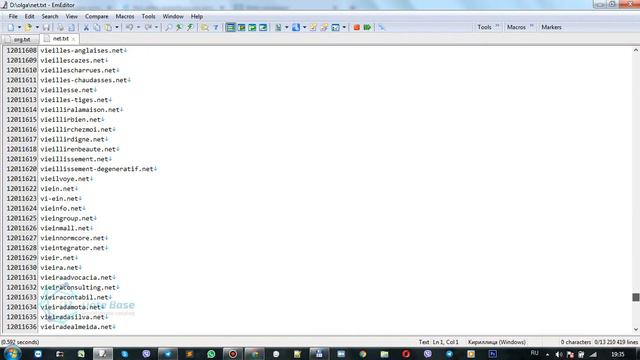The height and width of the screenshot is (360, 640).
Task: Click the Open file toolbar icon
Action: pos(28,27)
